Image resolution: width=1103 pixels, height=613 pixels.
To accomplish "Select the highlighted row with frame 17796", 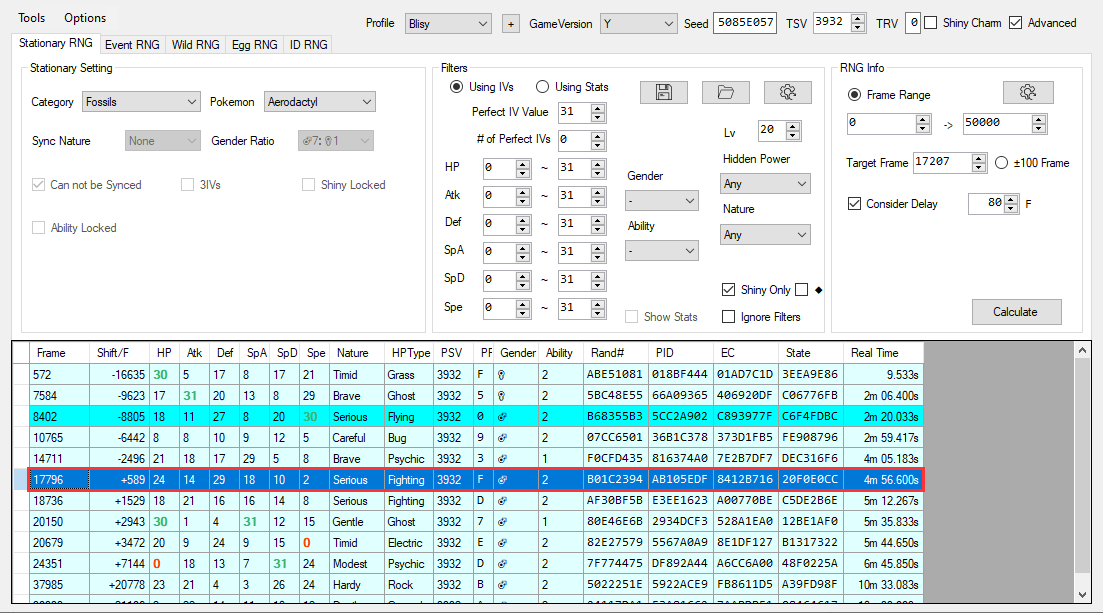I will (476, 480).
